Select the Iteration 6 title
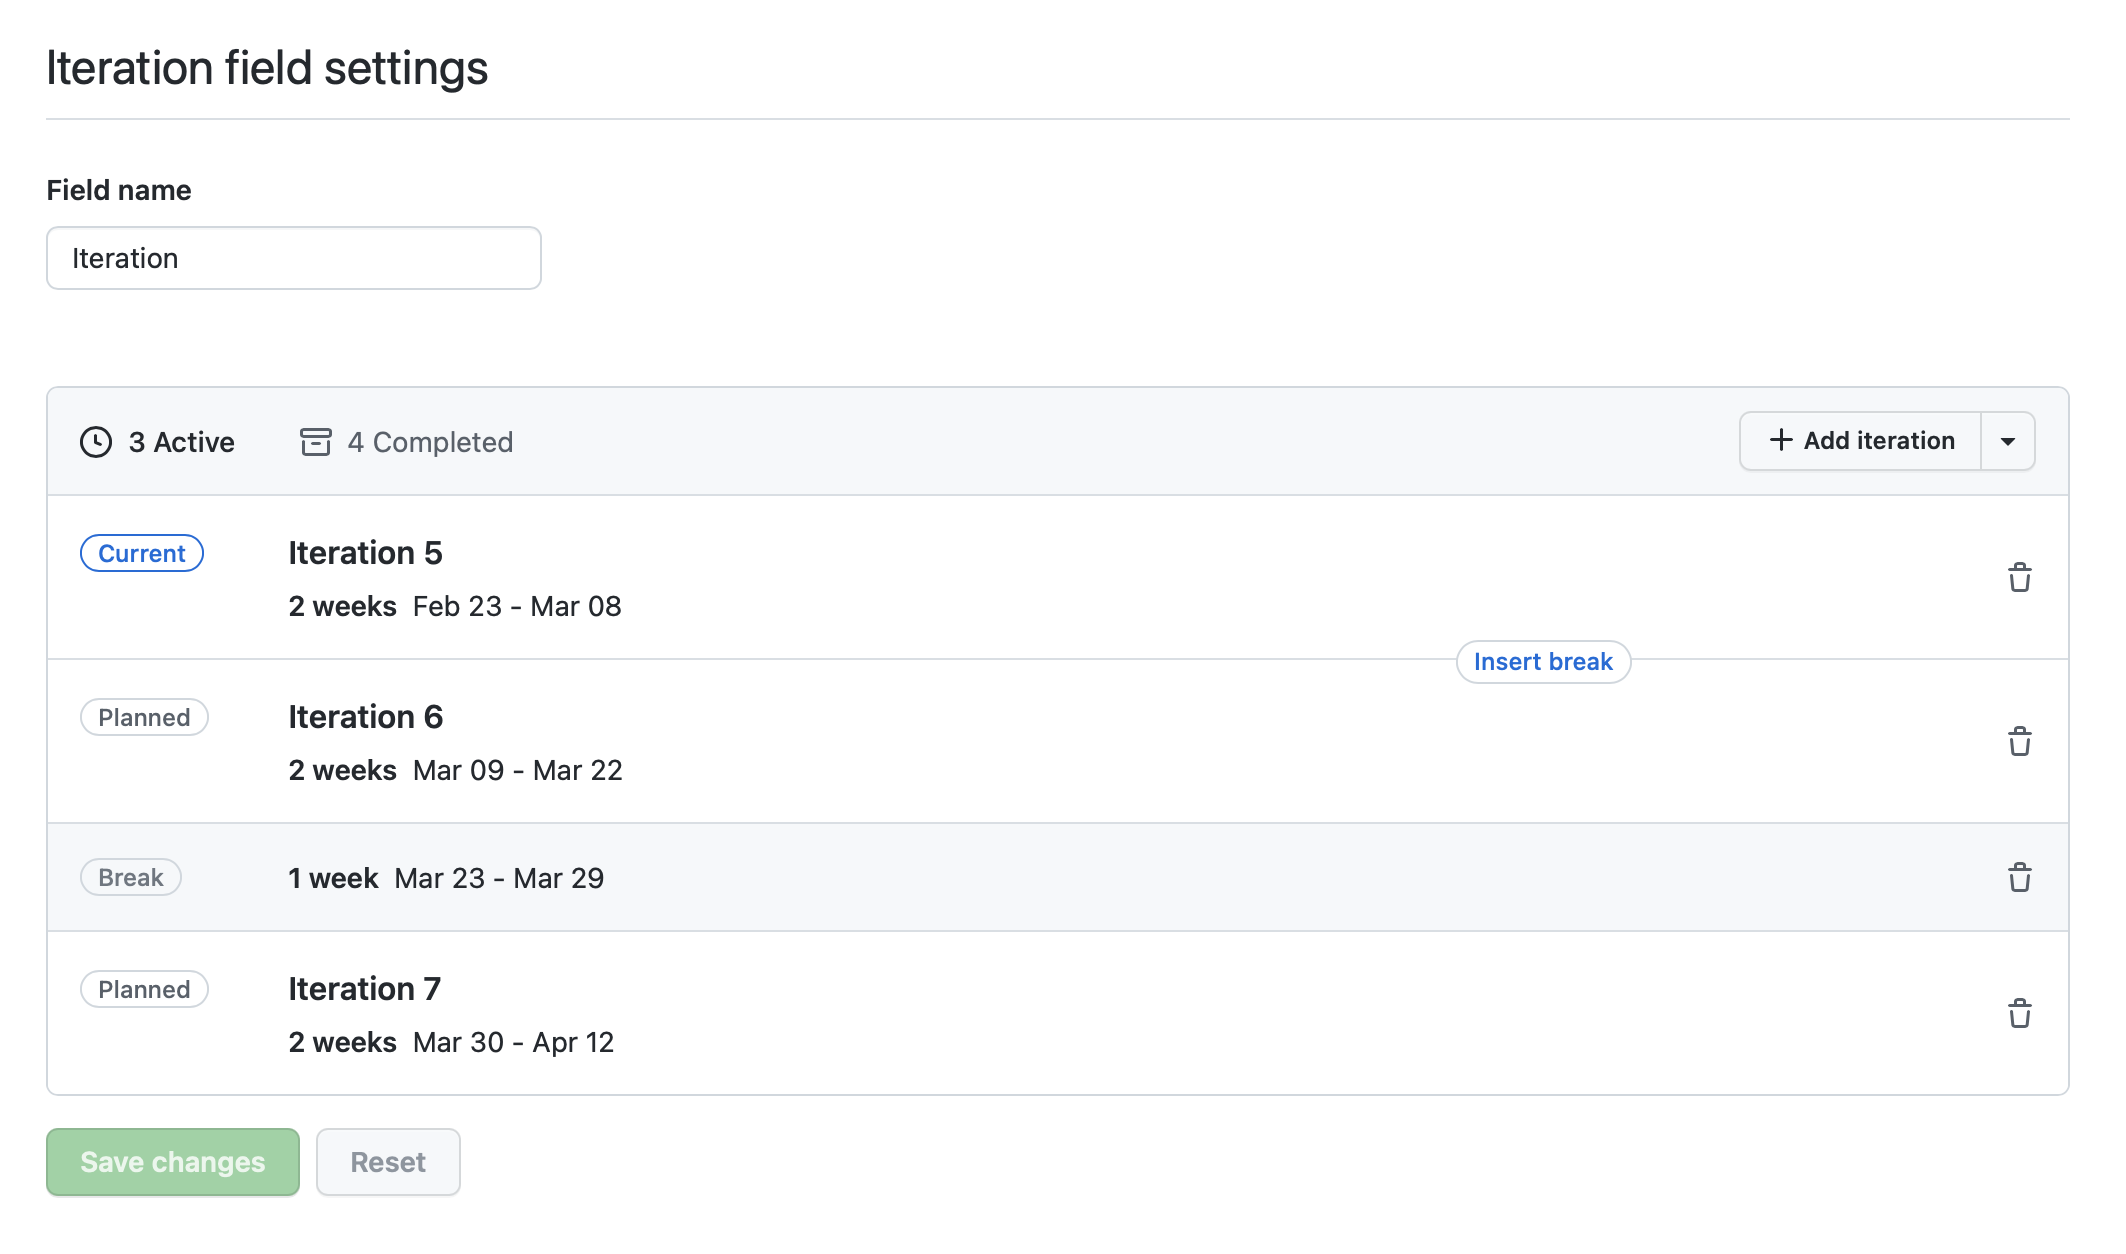 365,717
